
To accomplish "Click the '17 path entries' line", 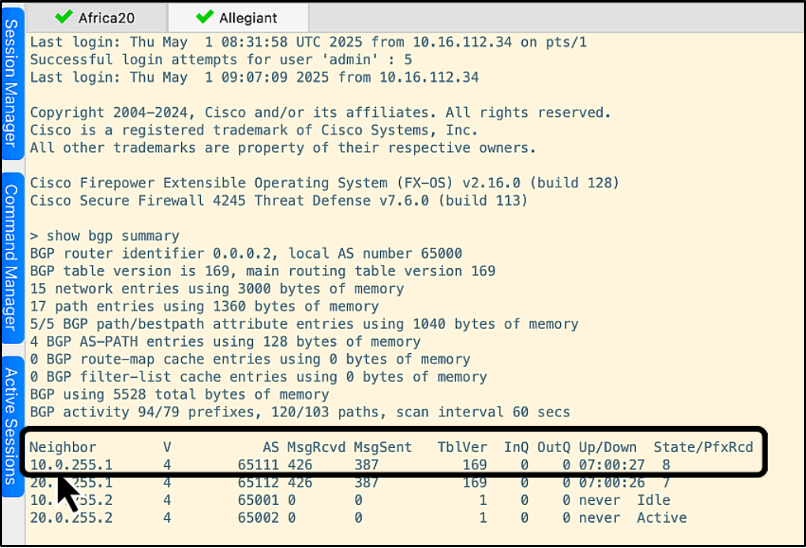I will 204,306.
